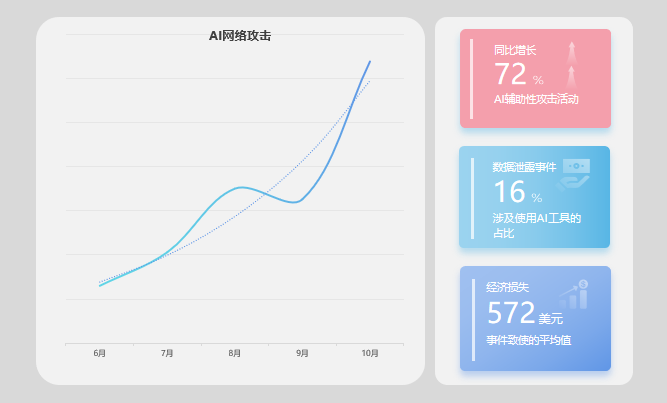
Task: Click the hand holding money icon
Action: [x=574, y=173]
